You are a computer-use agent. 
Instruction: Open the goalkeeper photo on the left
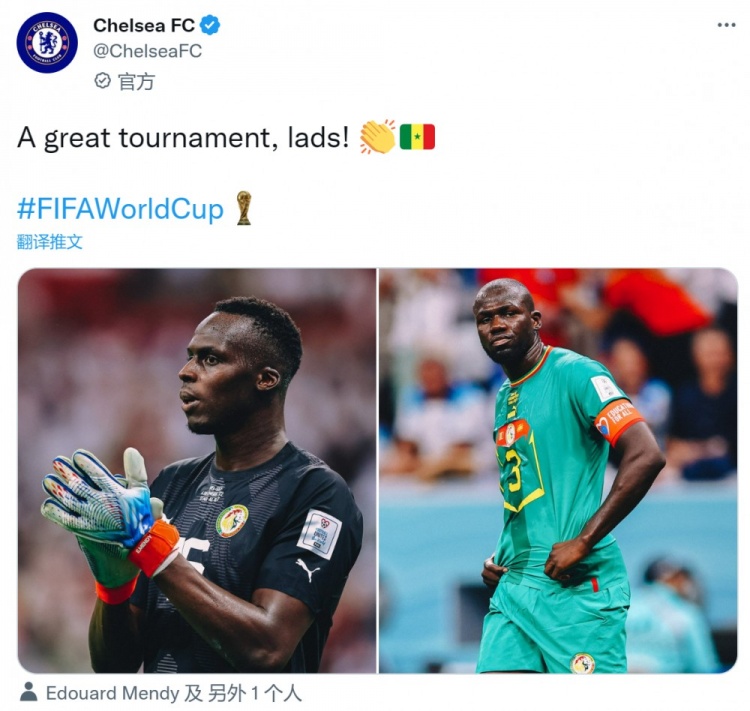(x=197, y=470)
